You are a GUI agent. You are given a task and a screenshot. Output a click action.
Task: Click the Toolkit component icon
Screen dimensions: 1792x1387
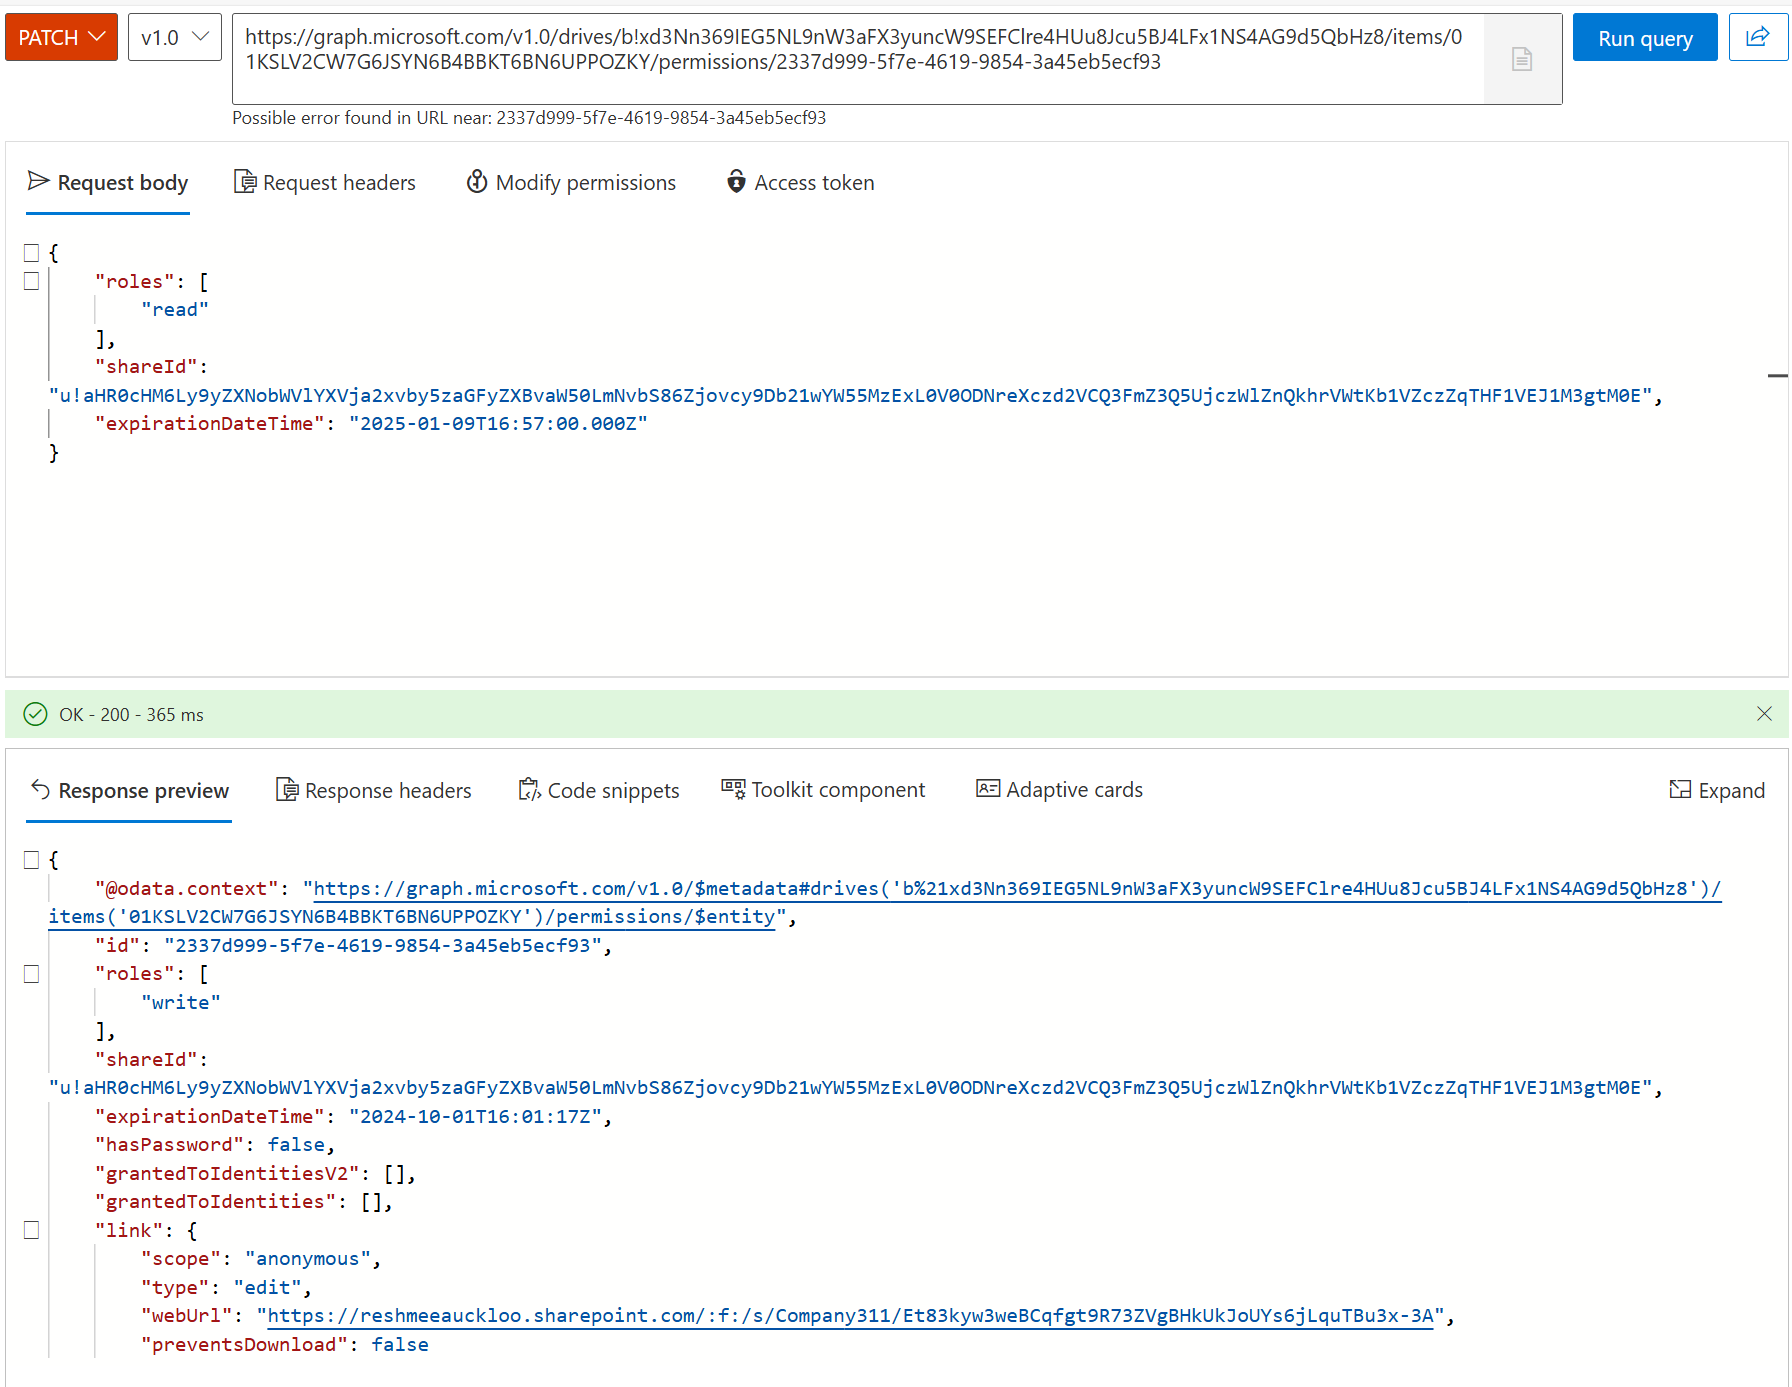tap(733, 789)
